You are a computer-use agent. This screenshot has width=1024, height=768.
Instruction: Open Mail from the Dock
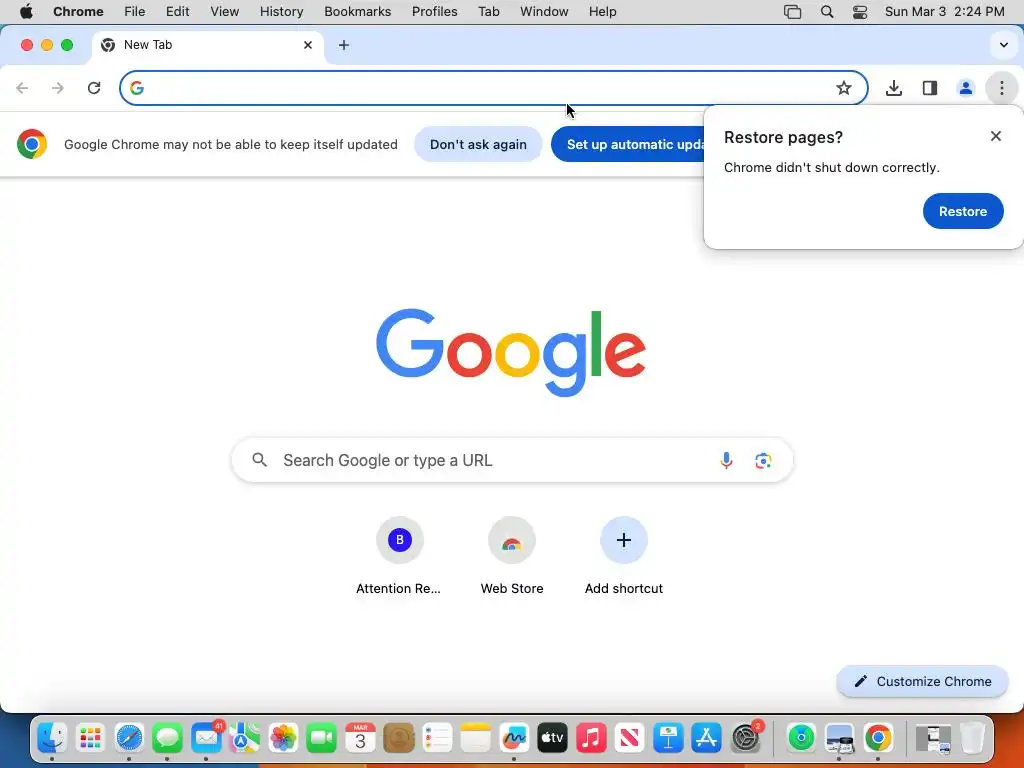pos(206,738)
